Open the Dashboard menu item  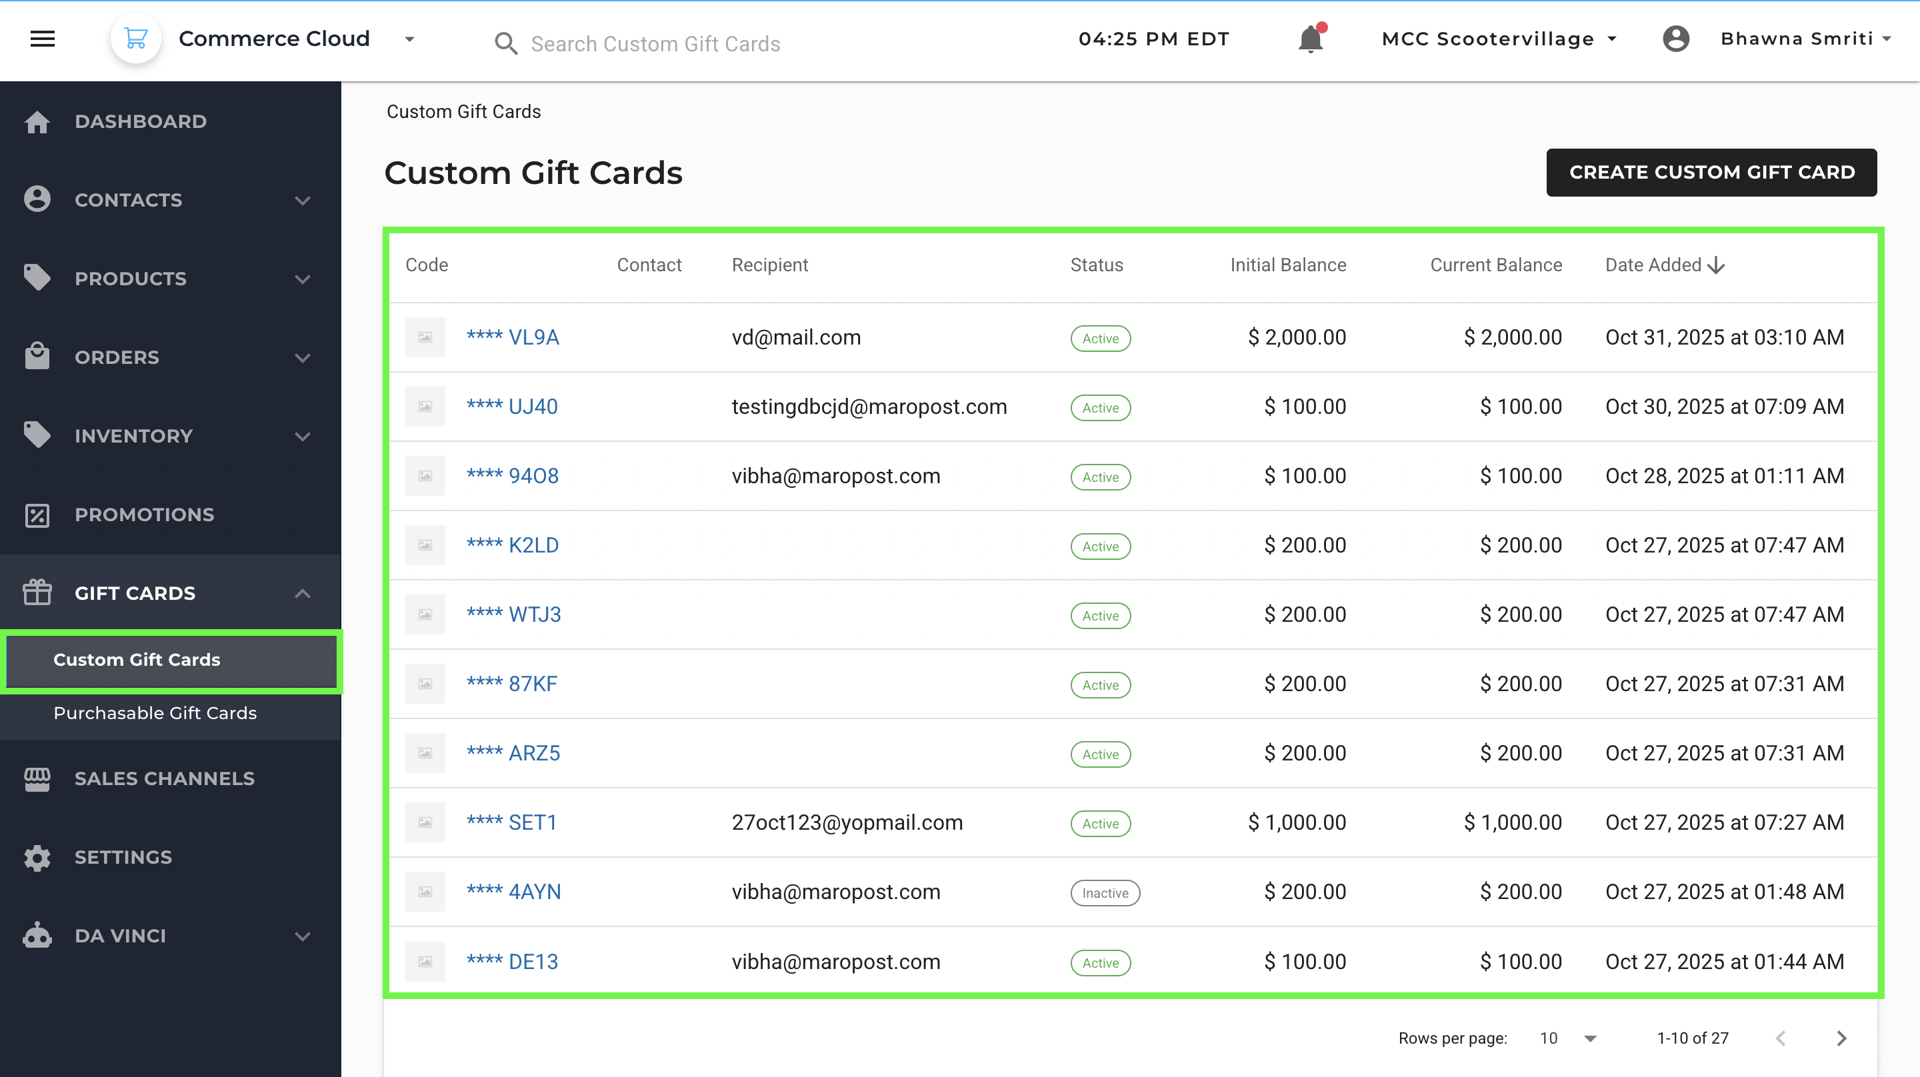click(x=170, y=122)
